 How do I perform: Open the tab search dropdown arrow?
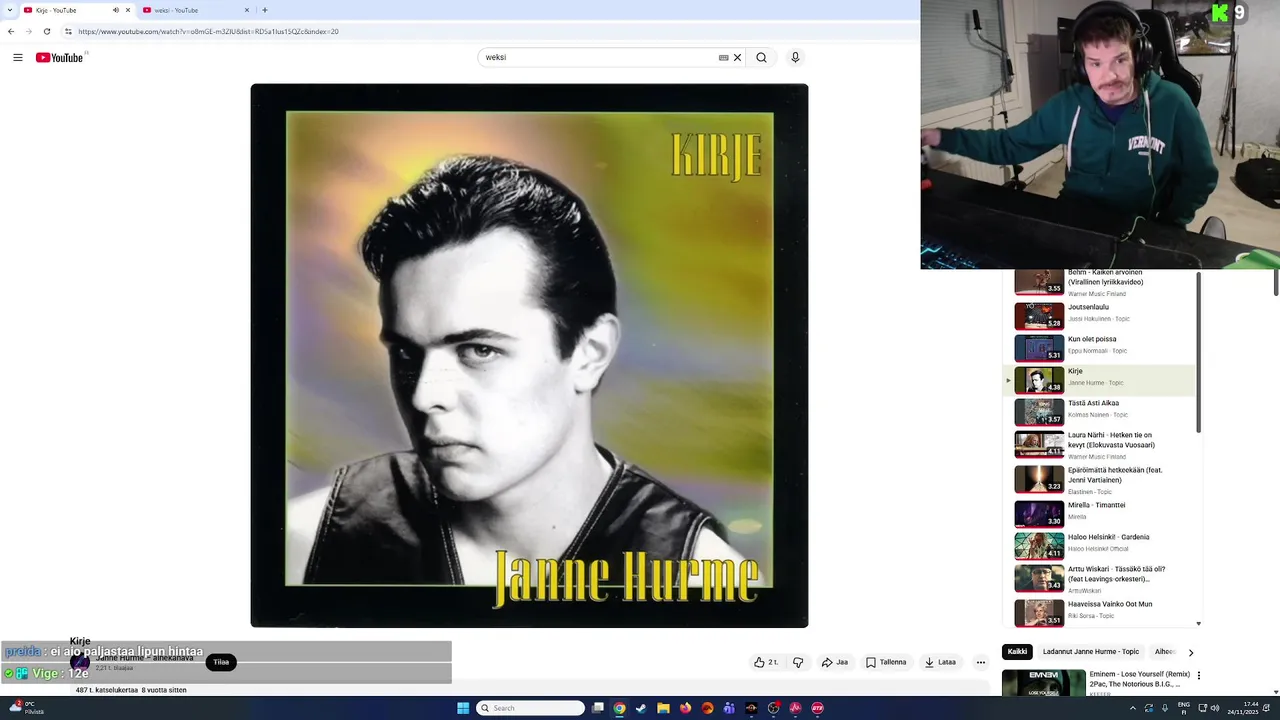(x=11, y=10)
